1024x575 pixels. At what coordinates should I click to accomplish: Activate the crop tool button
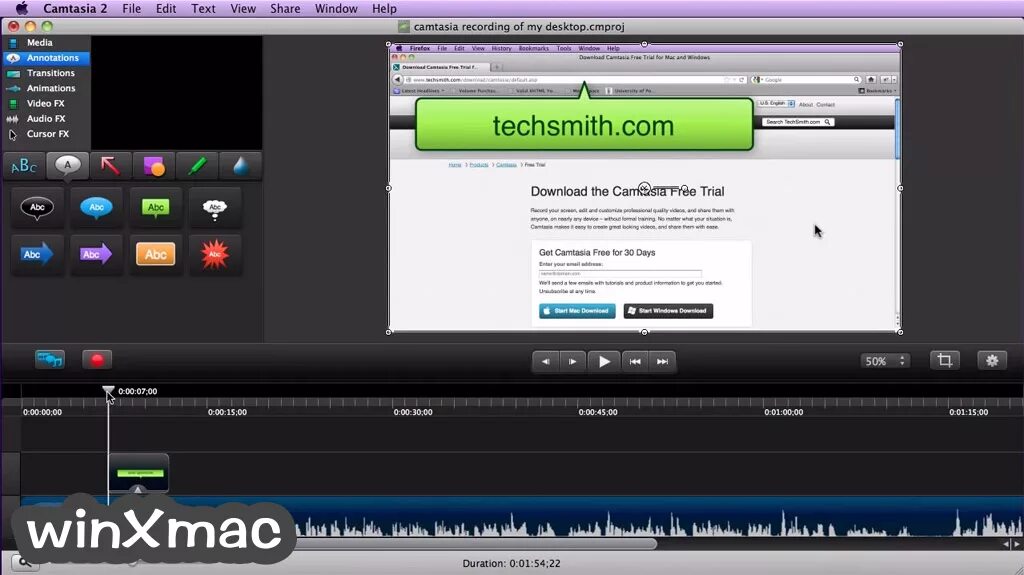tap(944, 360)
